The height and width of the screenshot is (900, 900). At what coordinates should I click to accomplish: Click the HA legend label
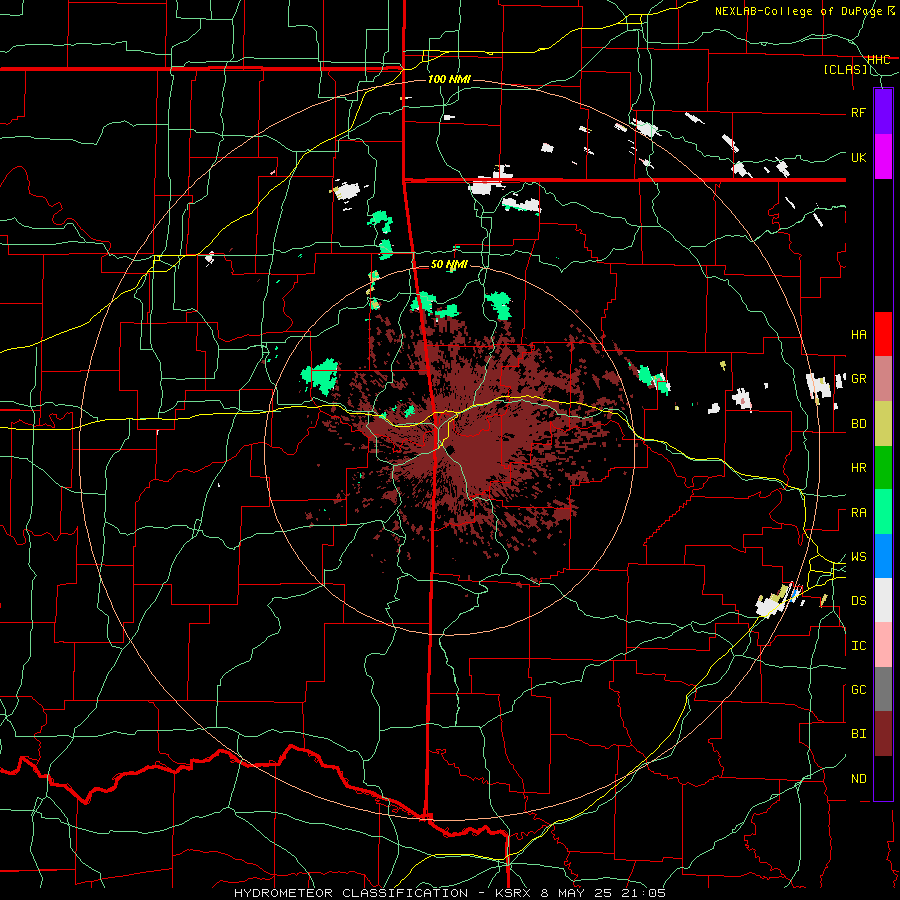click(x=858, y=335)
